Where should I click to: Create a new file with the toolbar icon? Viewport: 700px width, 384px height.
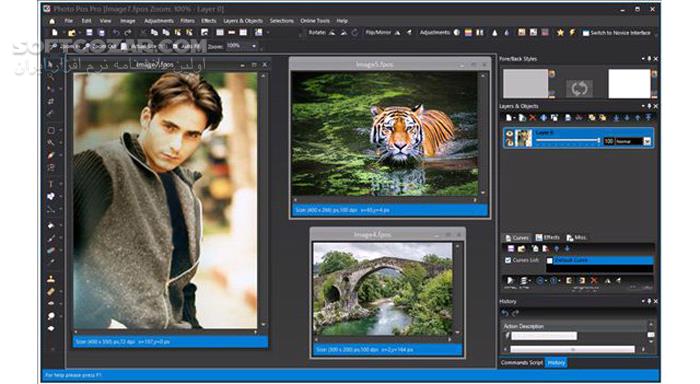pos(54,33)
